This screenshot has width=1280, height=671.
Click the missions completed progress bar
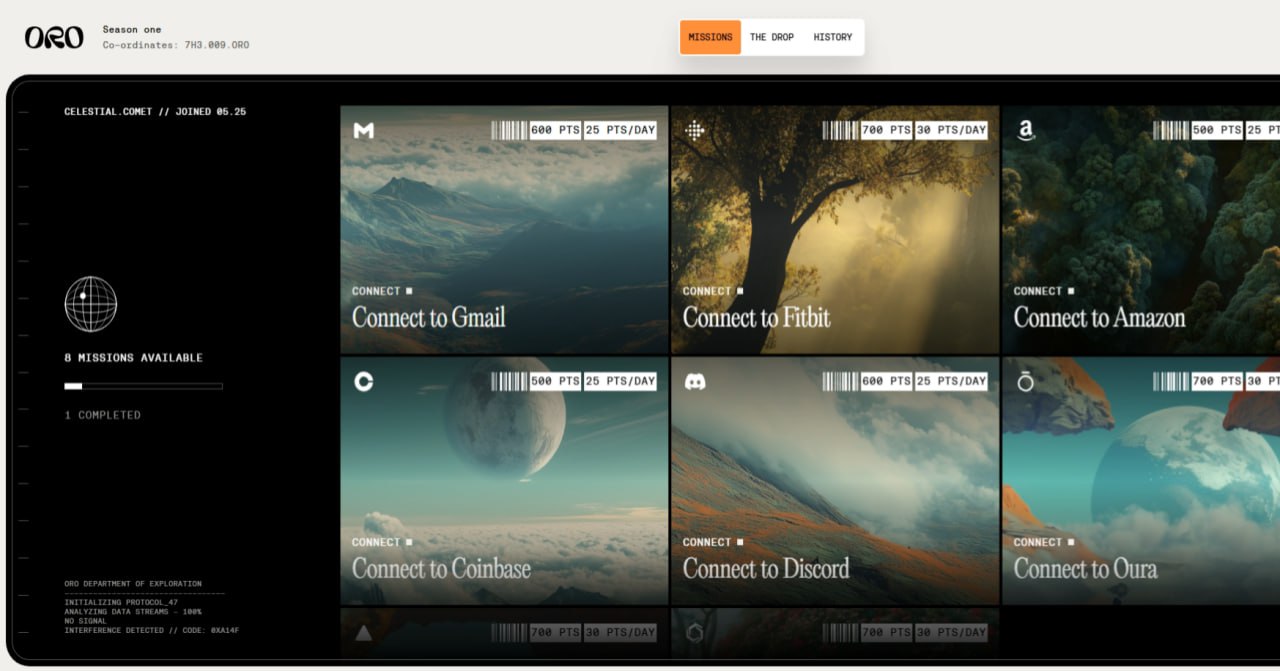144,386
